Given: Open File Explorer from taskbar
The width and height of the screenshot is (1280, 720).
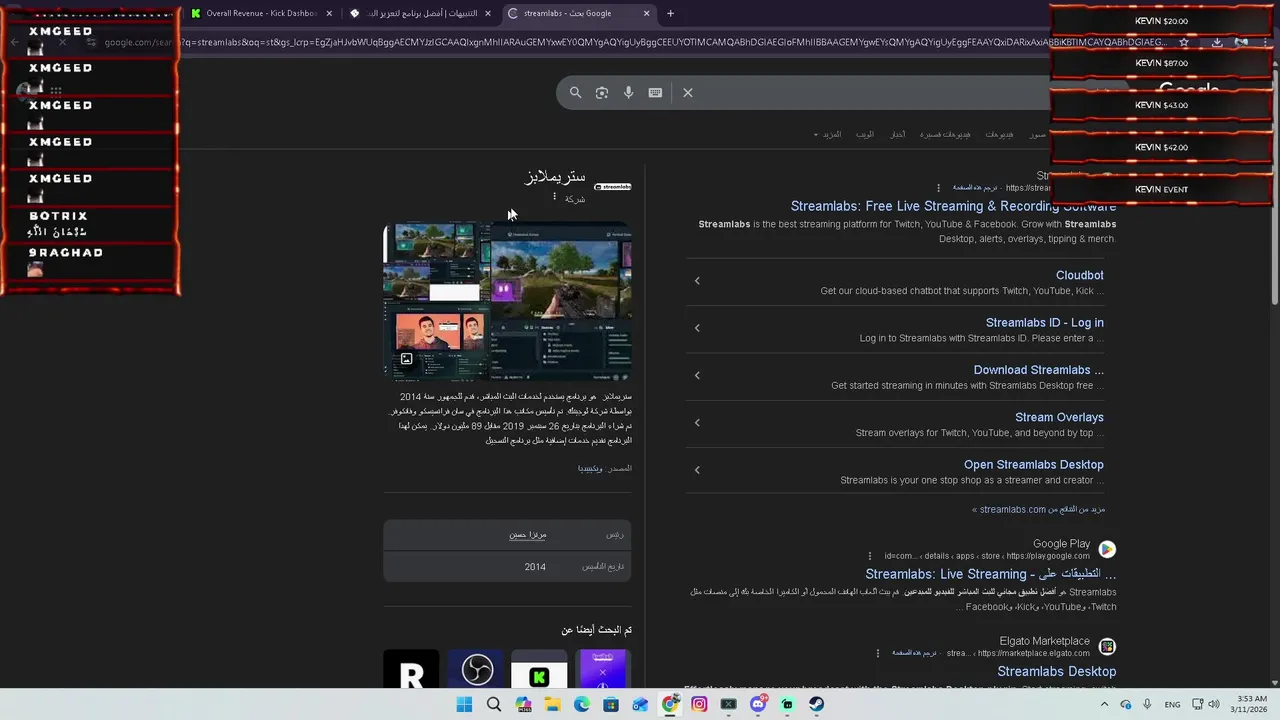Looking at the screenshot, I should click(x=552, y=704).
